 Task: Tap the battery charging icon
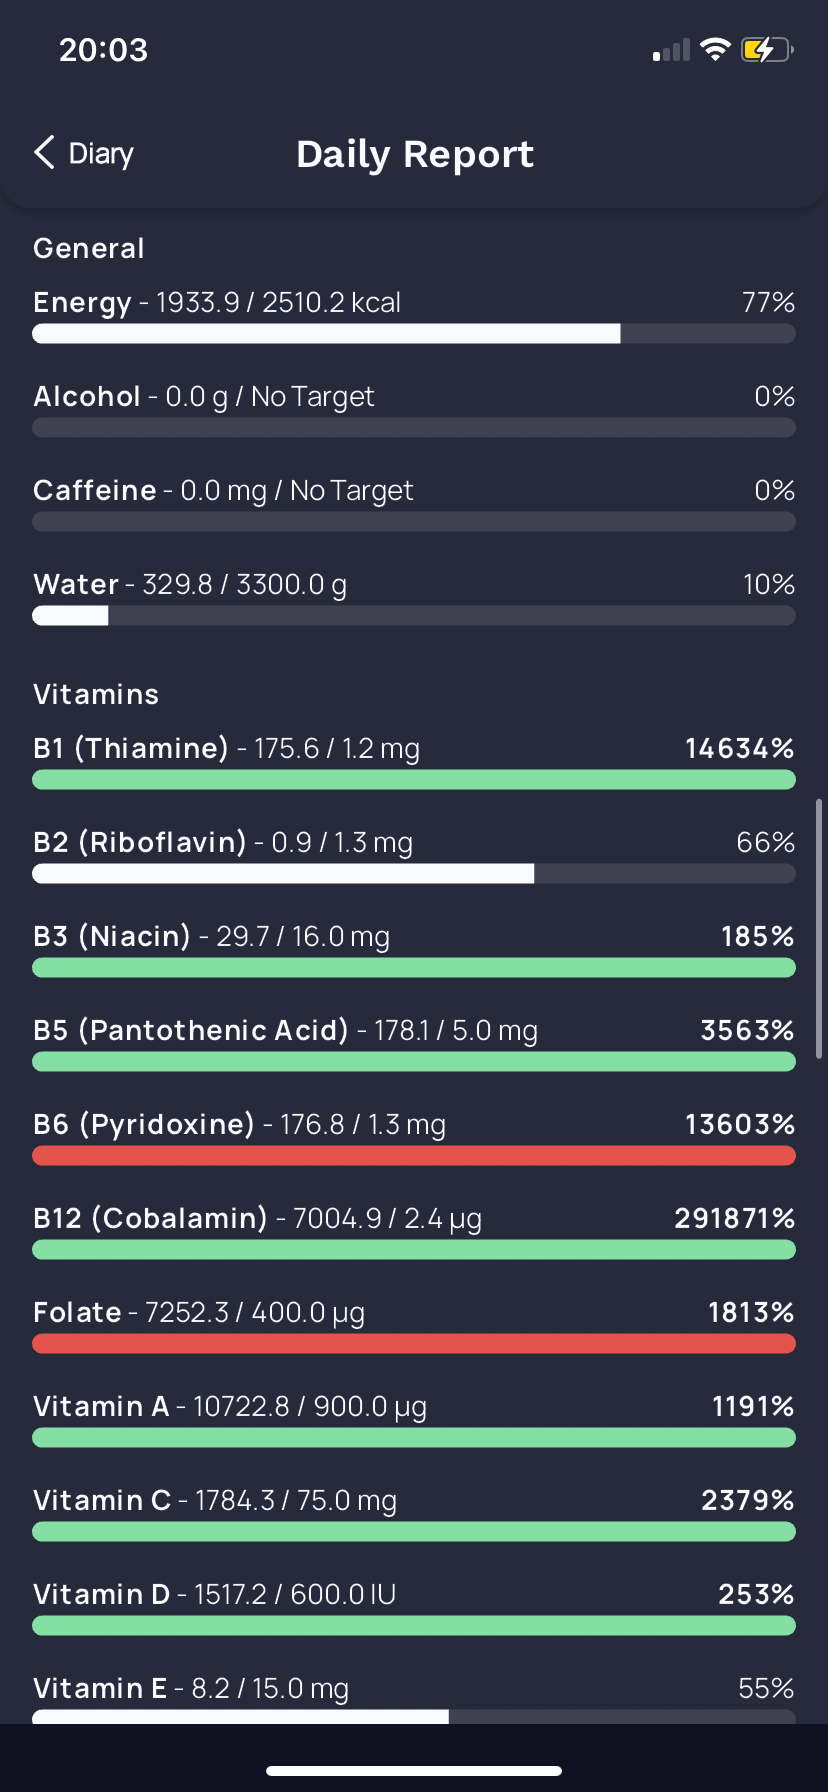[767, 49]
